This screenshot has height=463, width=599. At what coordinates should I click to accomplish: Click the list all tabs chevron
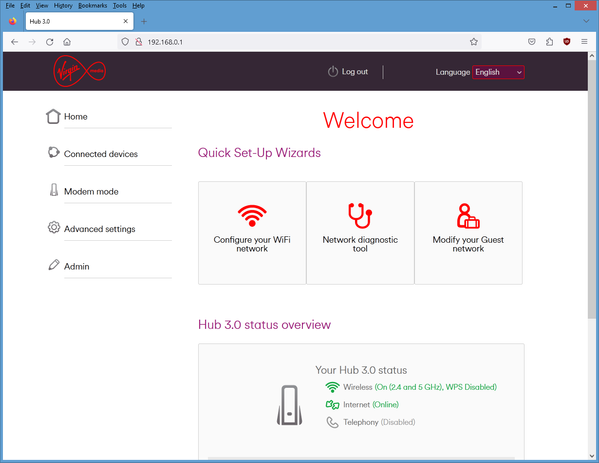coord(586,21)
